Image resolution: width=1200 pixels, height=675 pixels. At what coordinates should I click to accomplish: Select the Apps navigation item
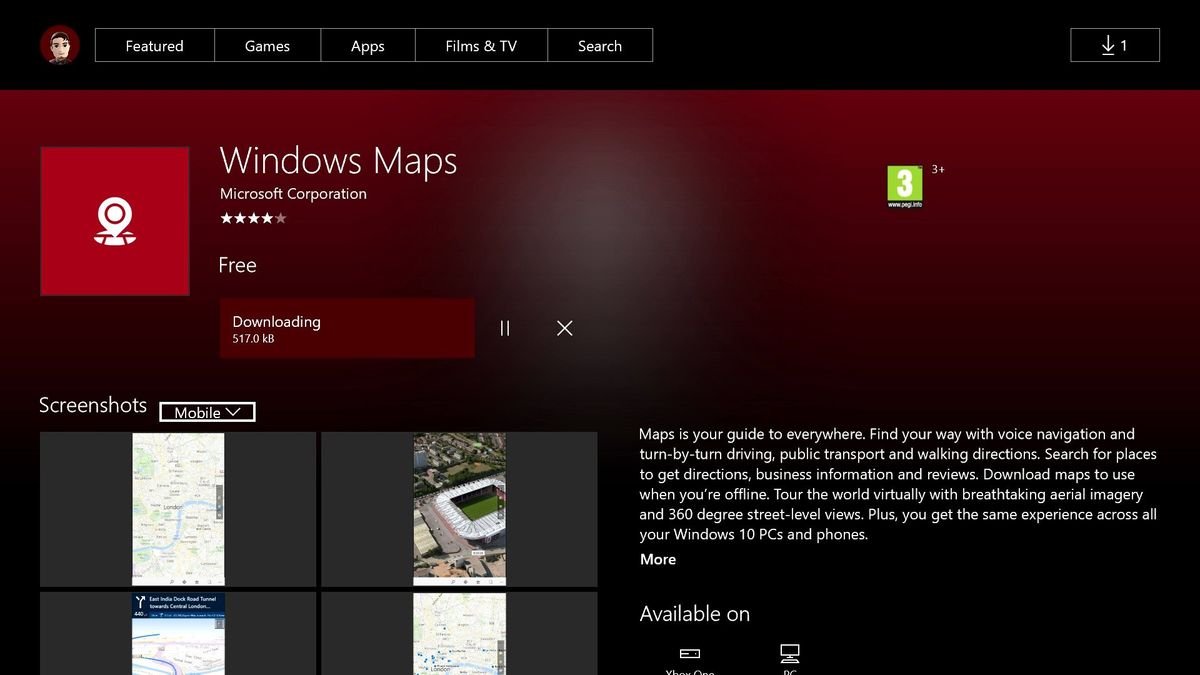(367, 45)
